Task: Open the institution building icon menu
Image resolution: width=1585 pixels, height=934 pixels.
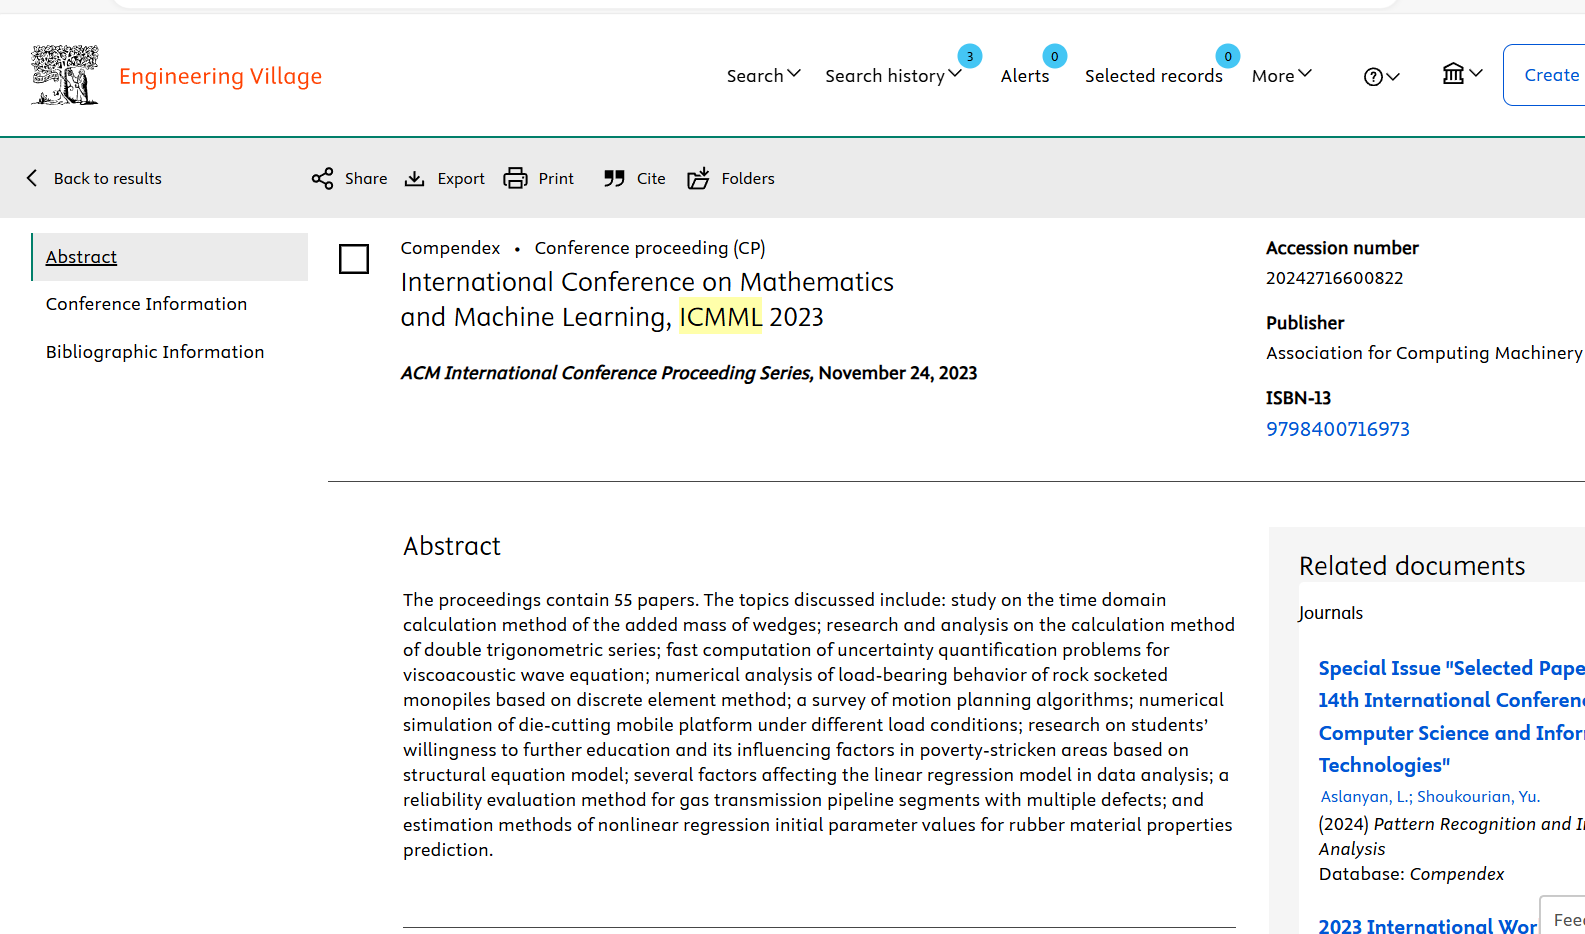Action: pyautogui.click(x=1462, y=73)
